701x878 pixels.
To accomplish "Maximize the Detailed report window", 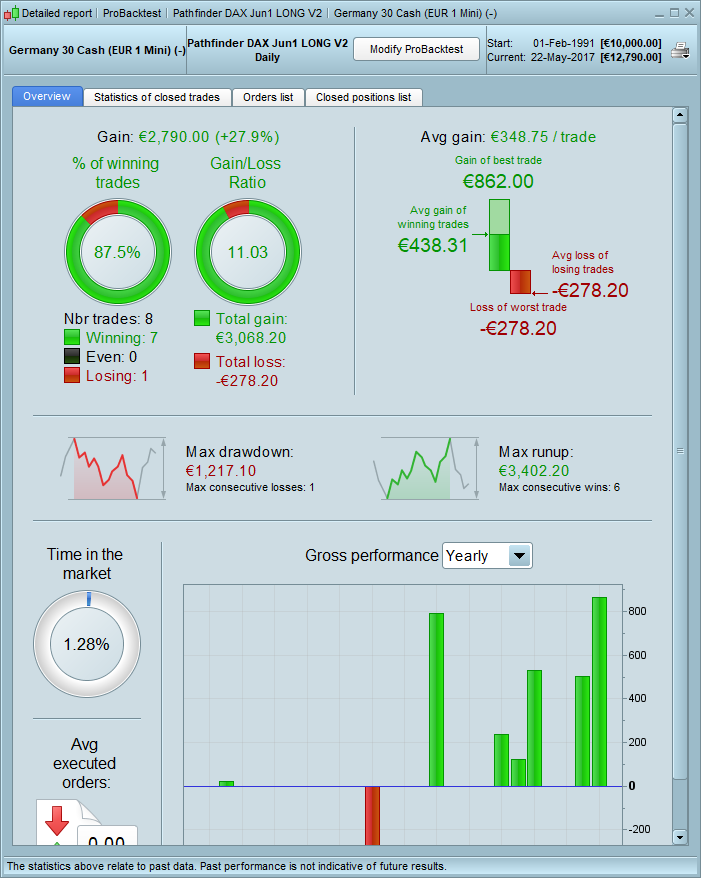I will pos(675,13).
